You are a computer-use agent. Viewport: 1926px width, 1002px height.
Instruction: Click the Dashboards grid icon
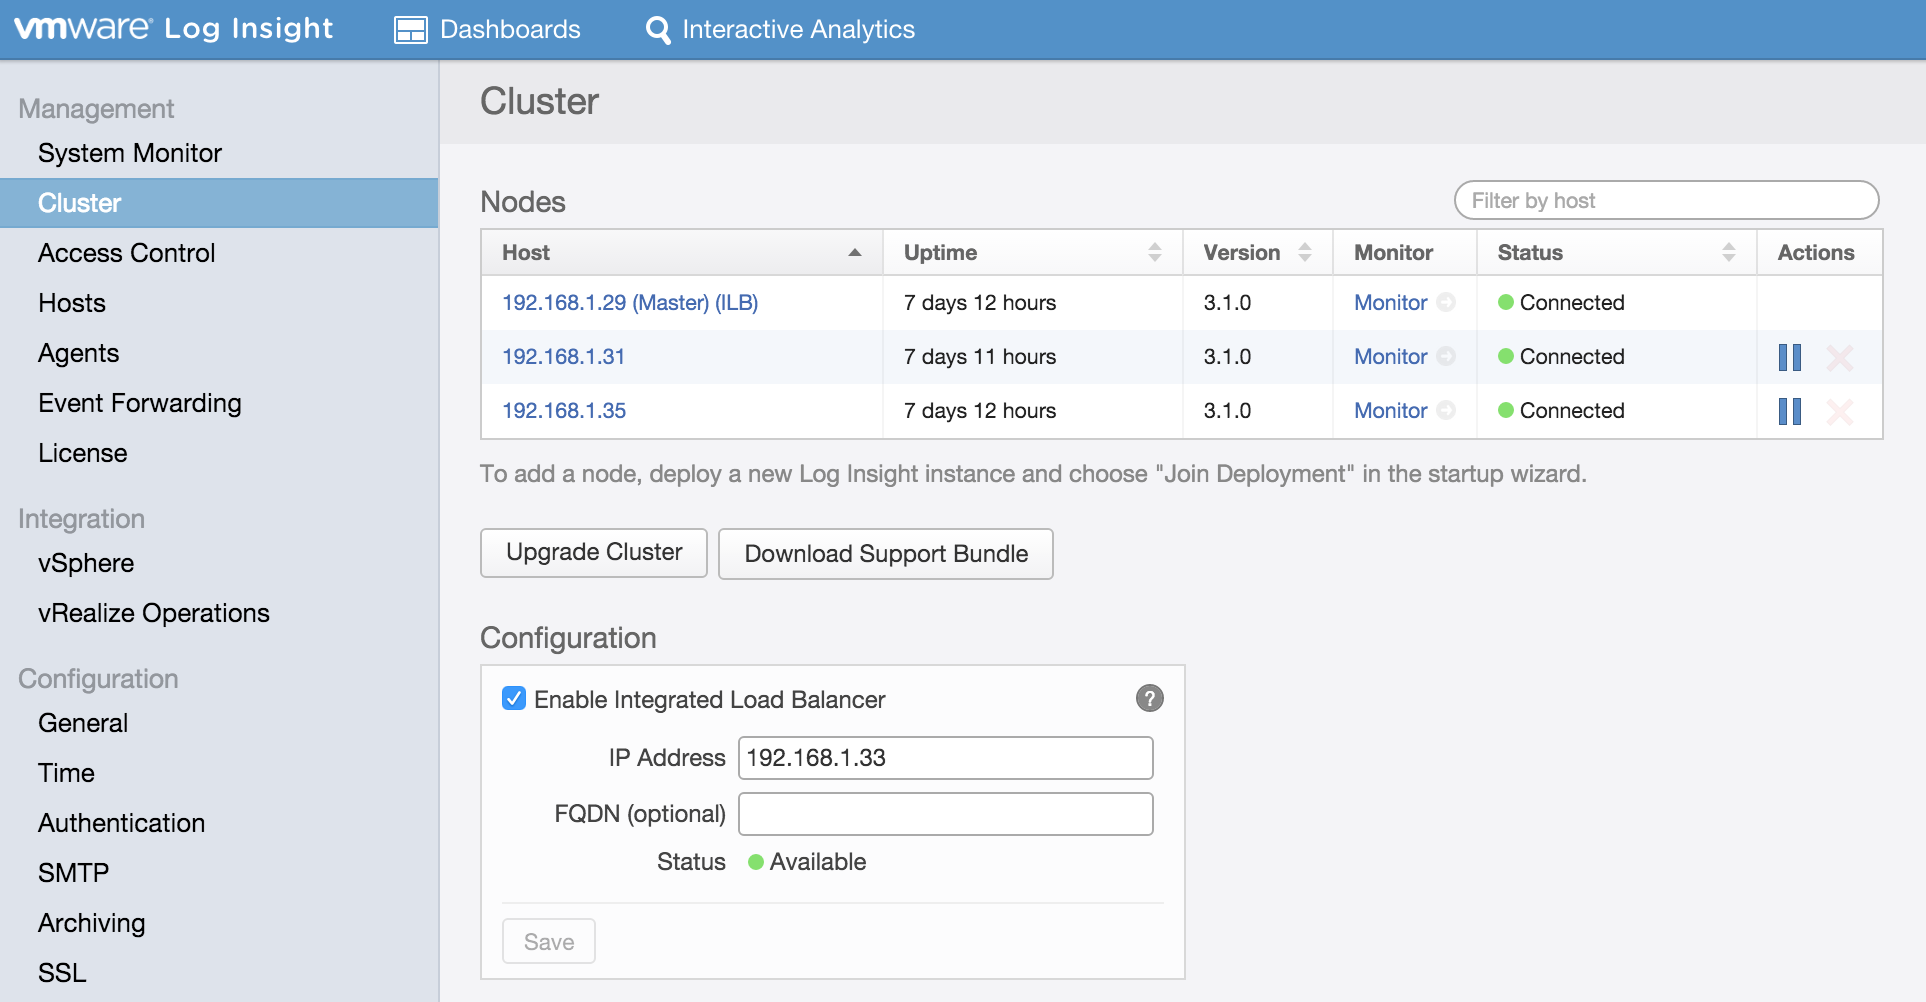[x=410, y=30]
